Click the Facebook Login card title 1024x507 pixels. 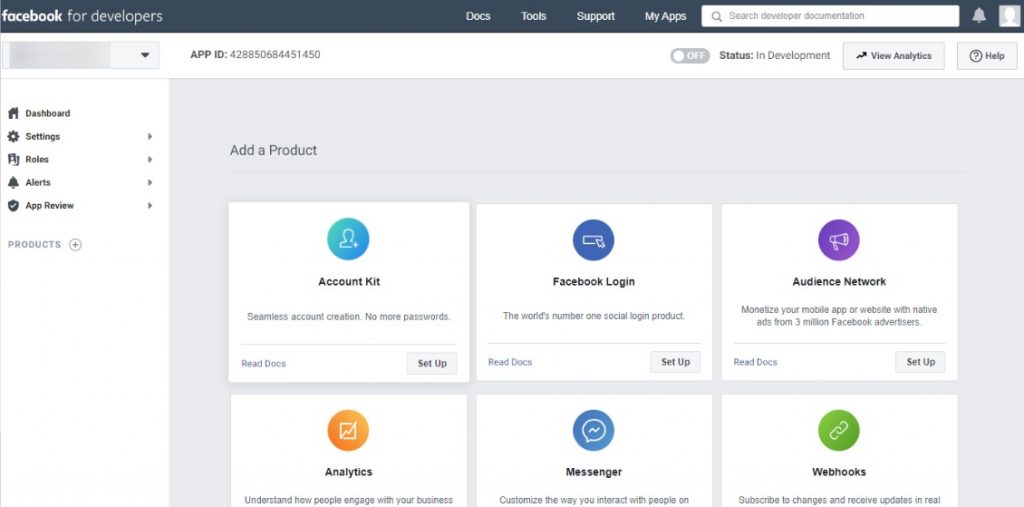point(594,282)
